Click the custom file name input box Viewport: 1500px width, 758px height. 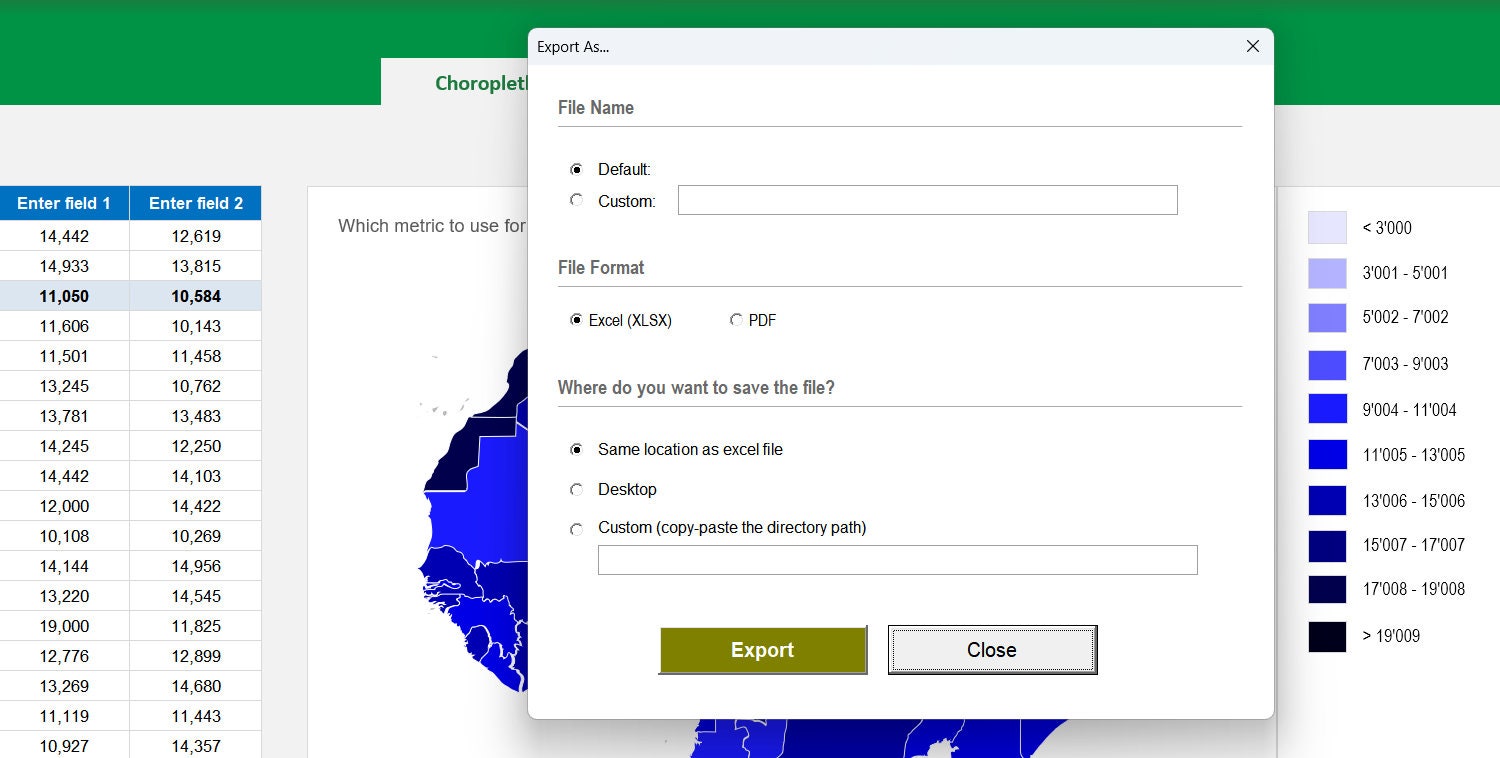pyautogui.click(x=927, y=200)
